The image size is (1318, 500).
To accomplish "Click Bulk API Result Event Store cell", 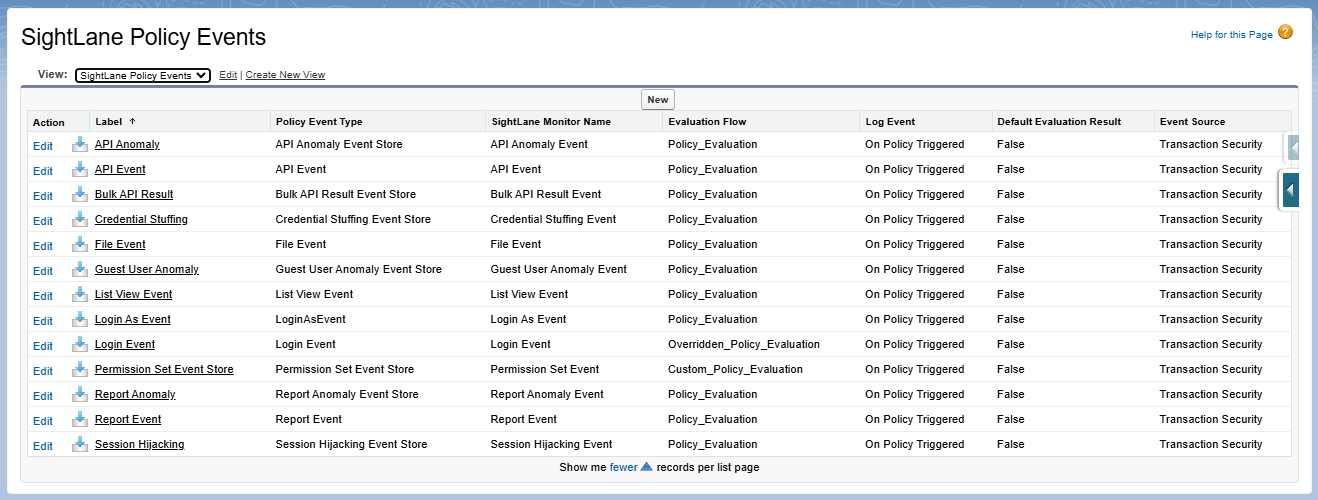I will click(x=346, y=194).
